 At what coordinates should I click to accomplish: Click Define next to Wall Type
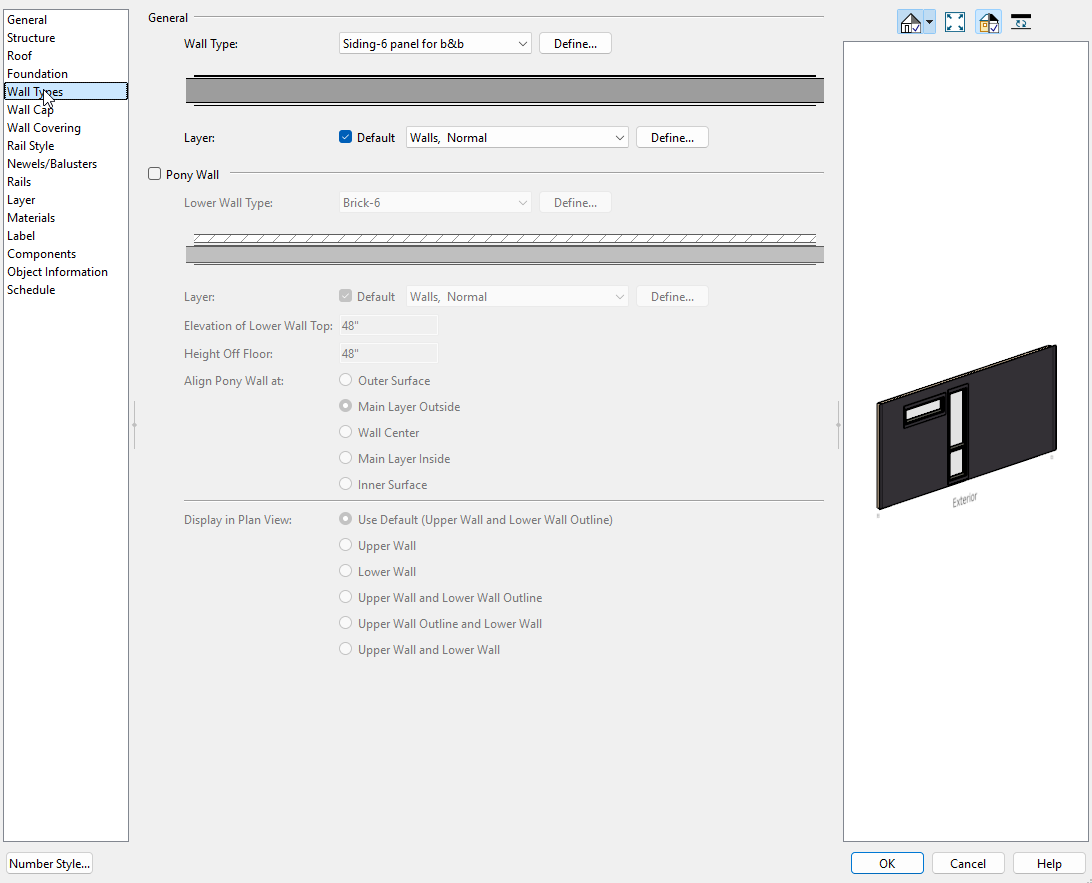pyautogui.click(x=575, y=44)
